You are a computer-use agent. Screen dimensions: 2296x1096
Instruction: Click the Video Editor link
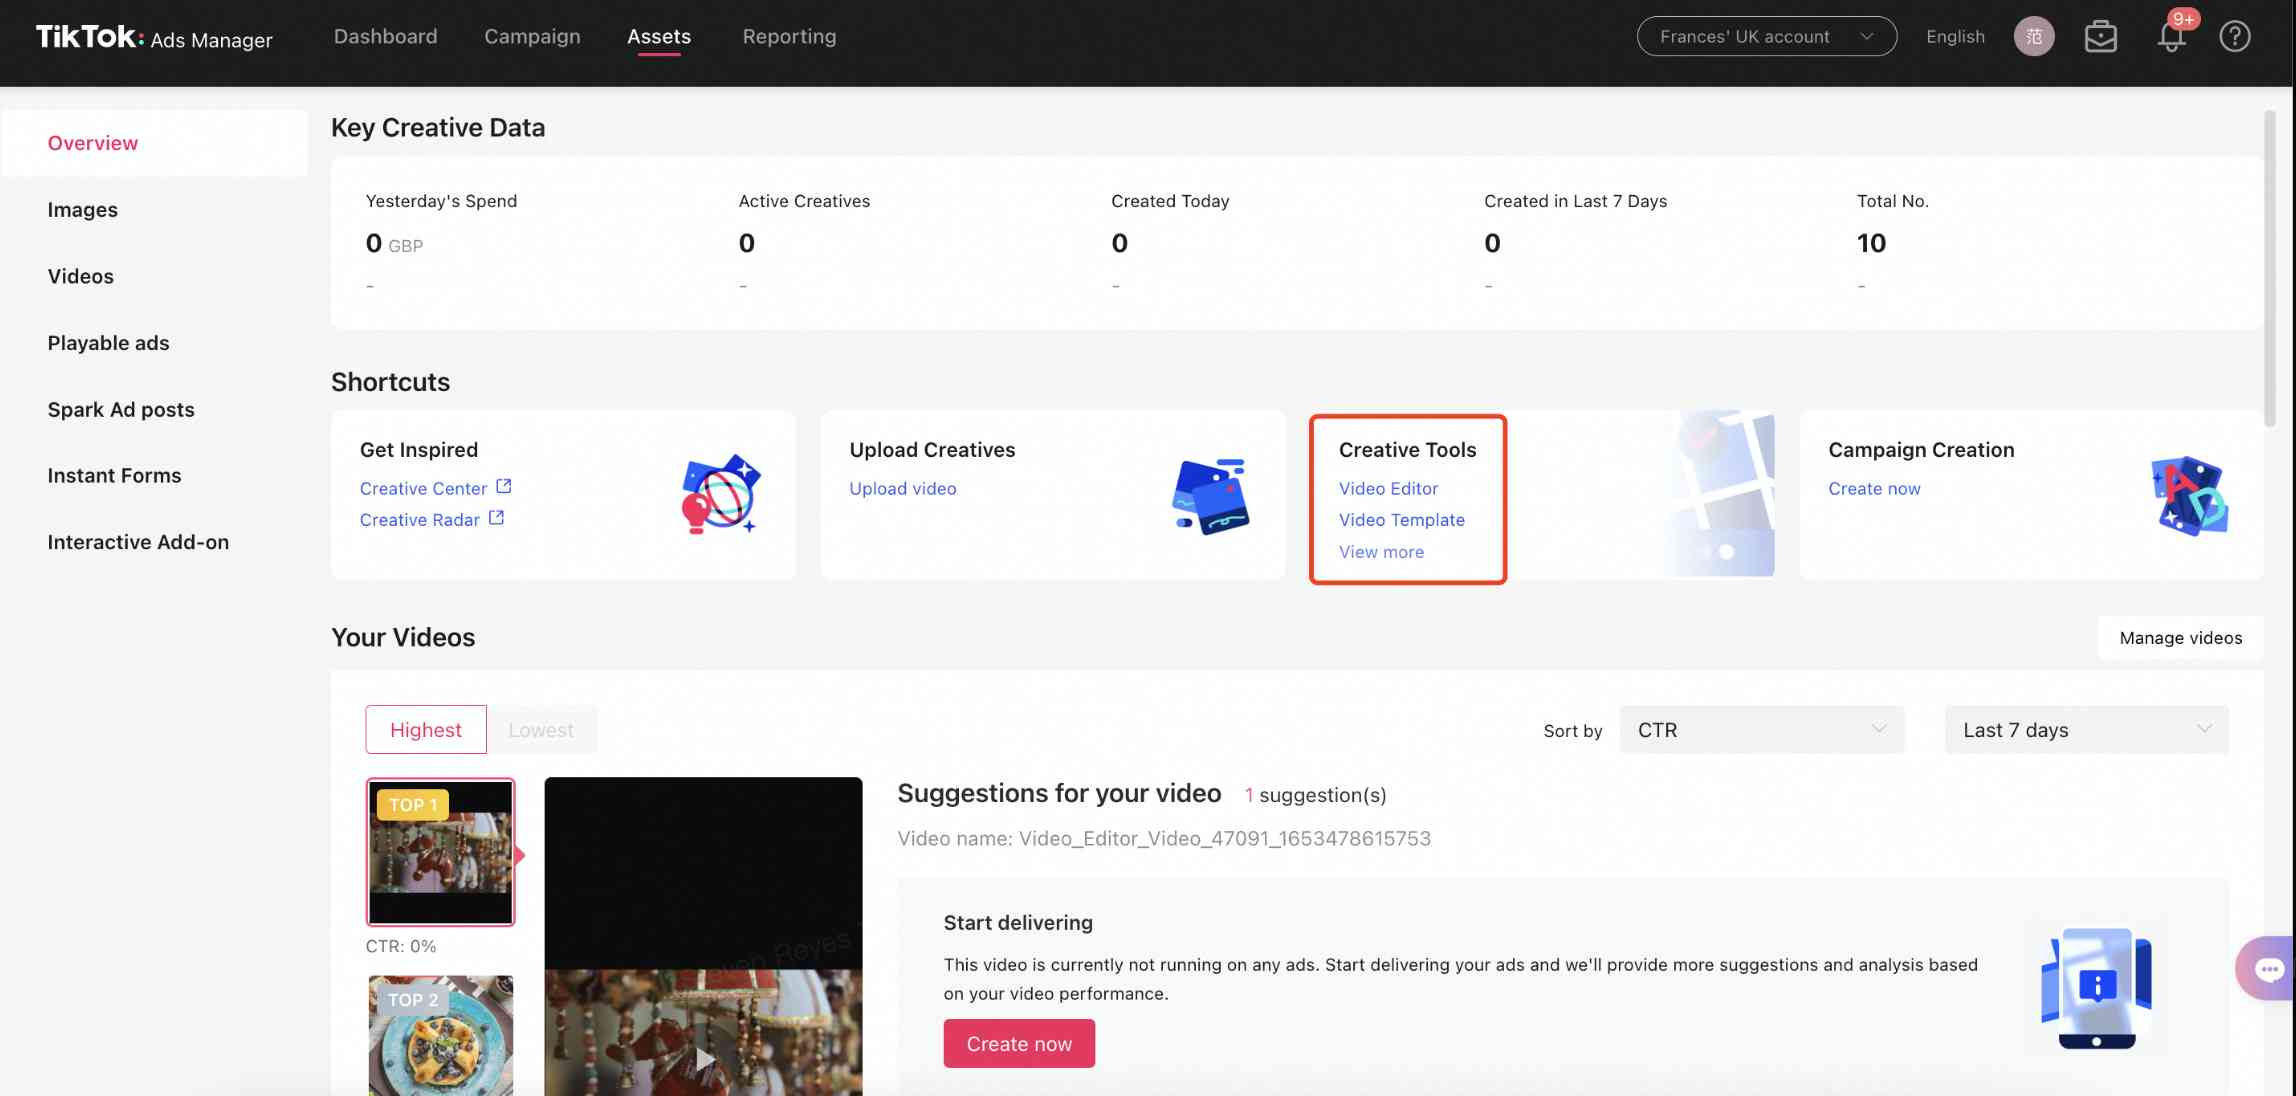1388,488
